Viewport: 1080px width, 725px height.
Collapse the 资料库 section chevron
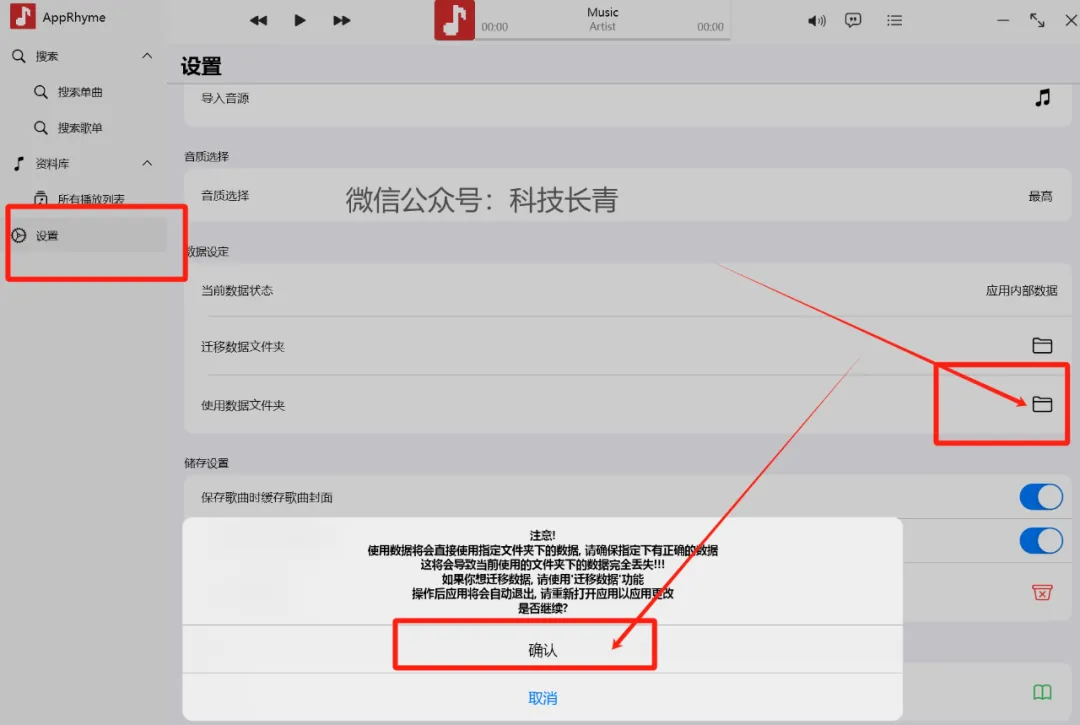tap(147, 163)
